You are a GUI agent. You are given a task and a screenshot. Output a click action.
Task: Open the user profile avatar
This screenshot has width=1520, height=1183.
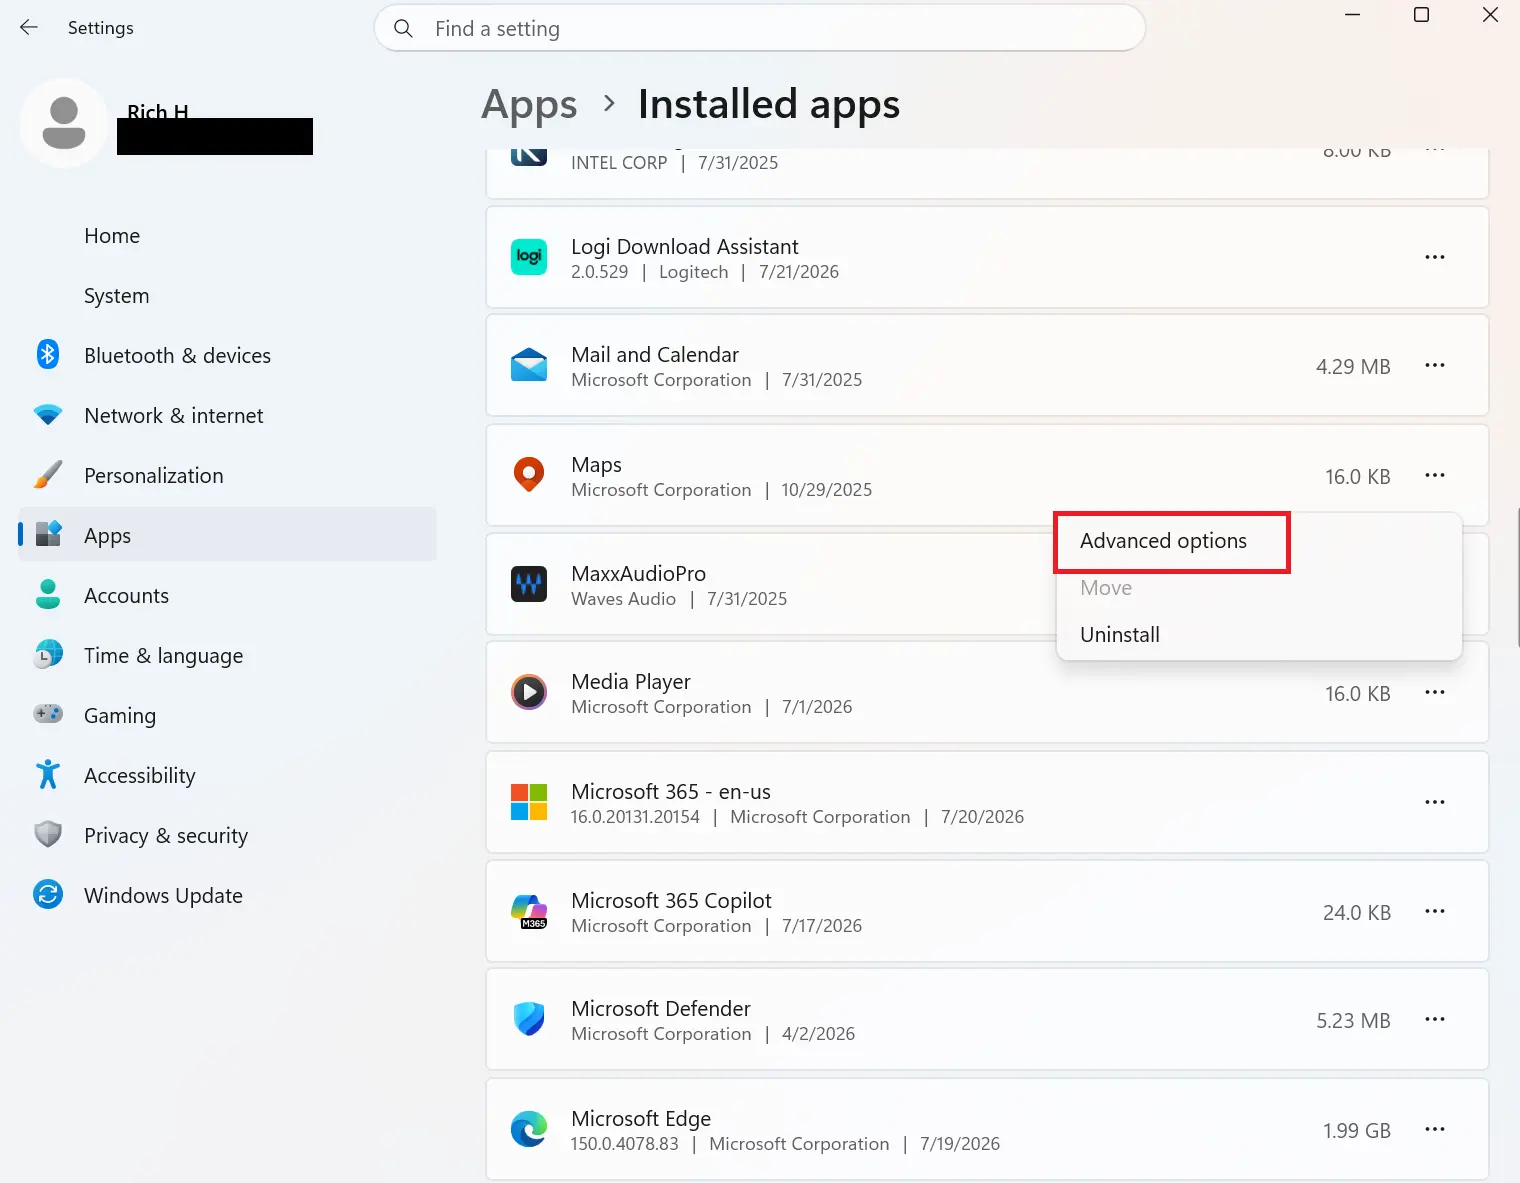point(64,123)
